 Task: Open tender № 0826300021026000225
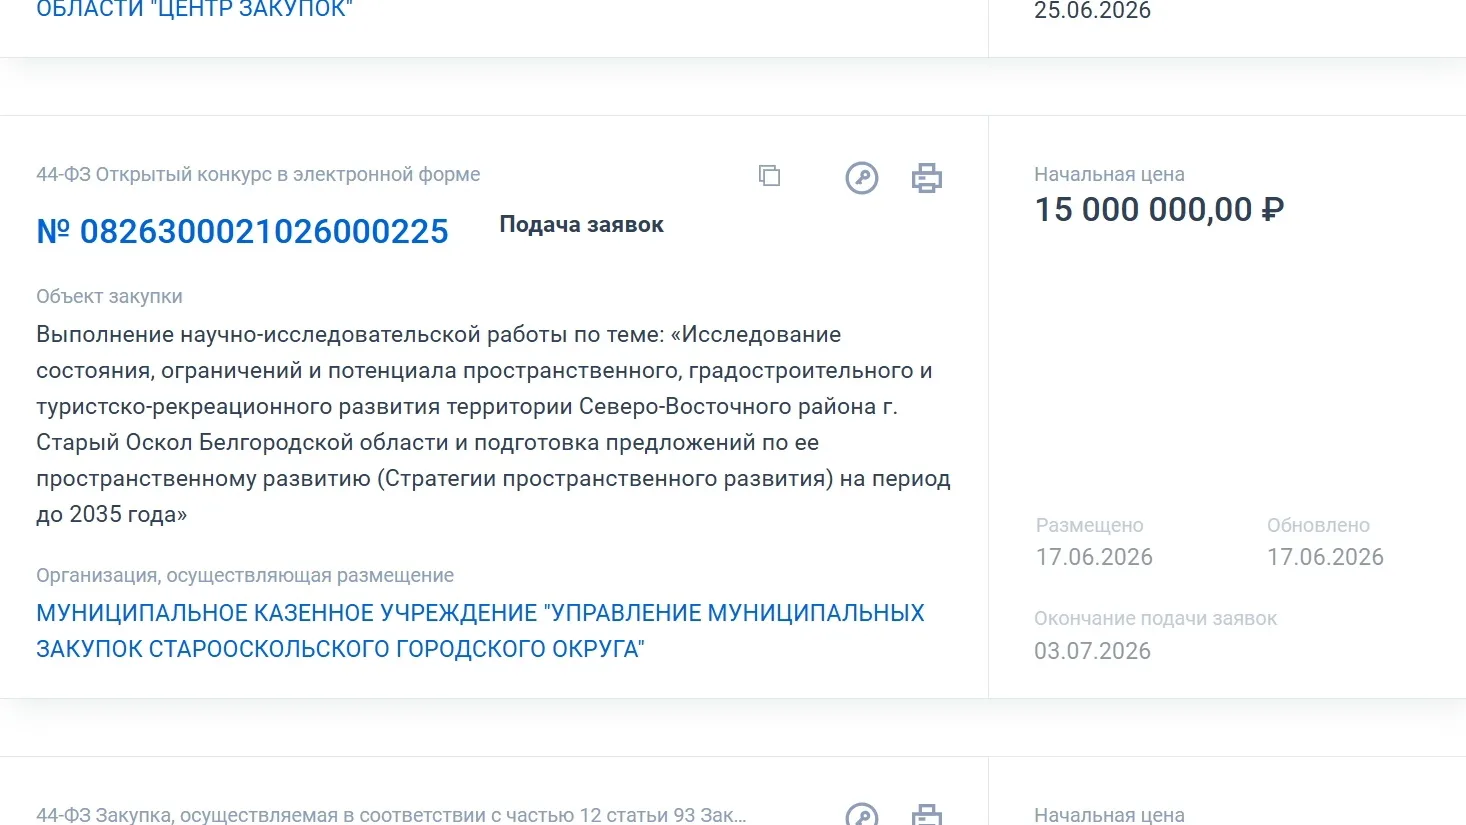pyautogui.click(x=242, y=231)
